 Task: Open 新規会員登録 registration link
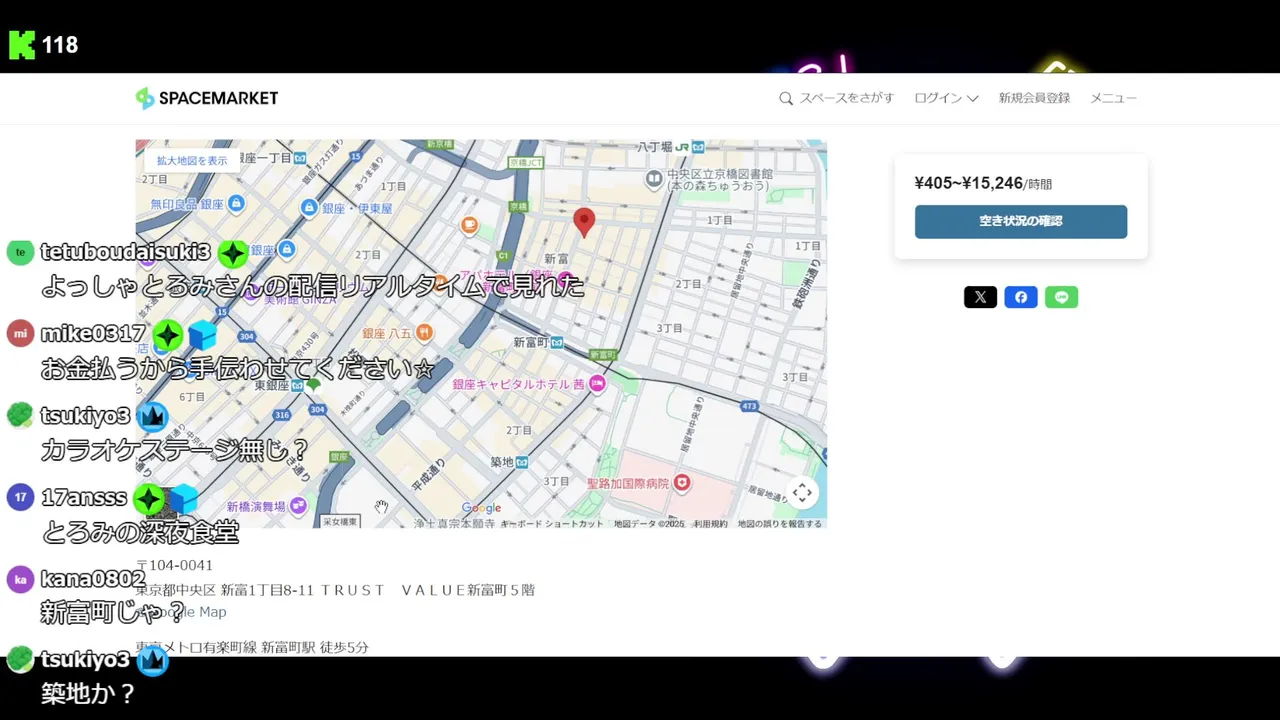[1034, 98]
